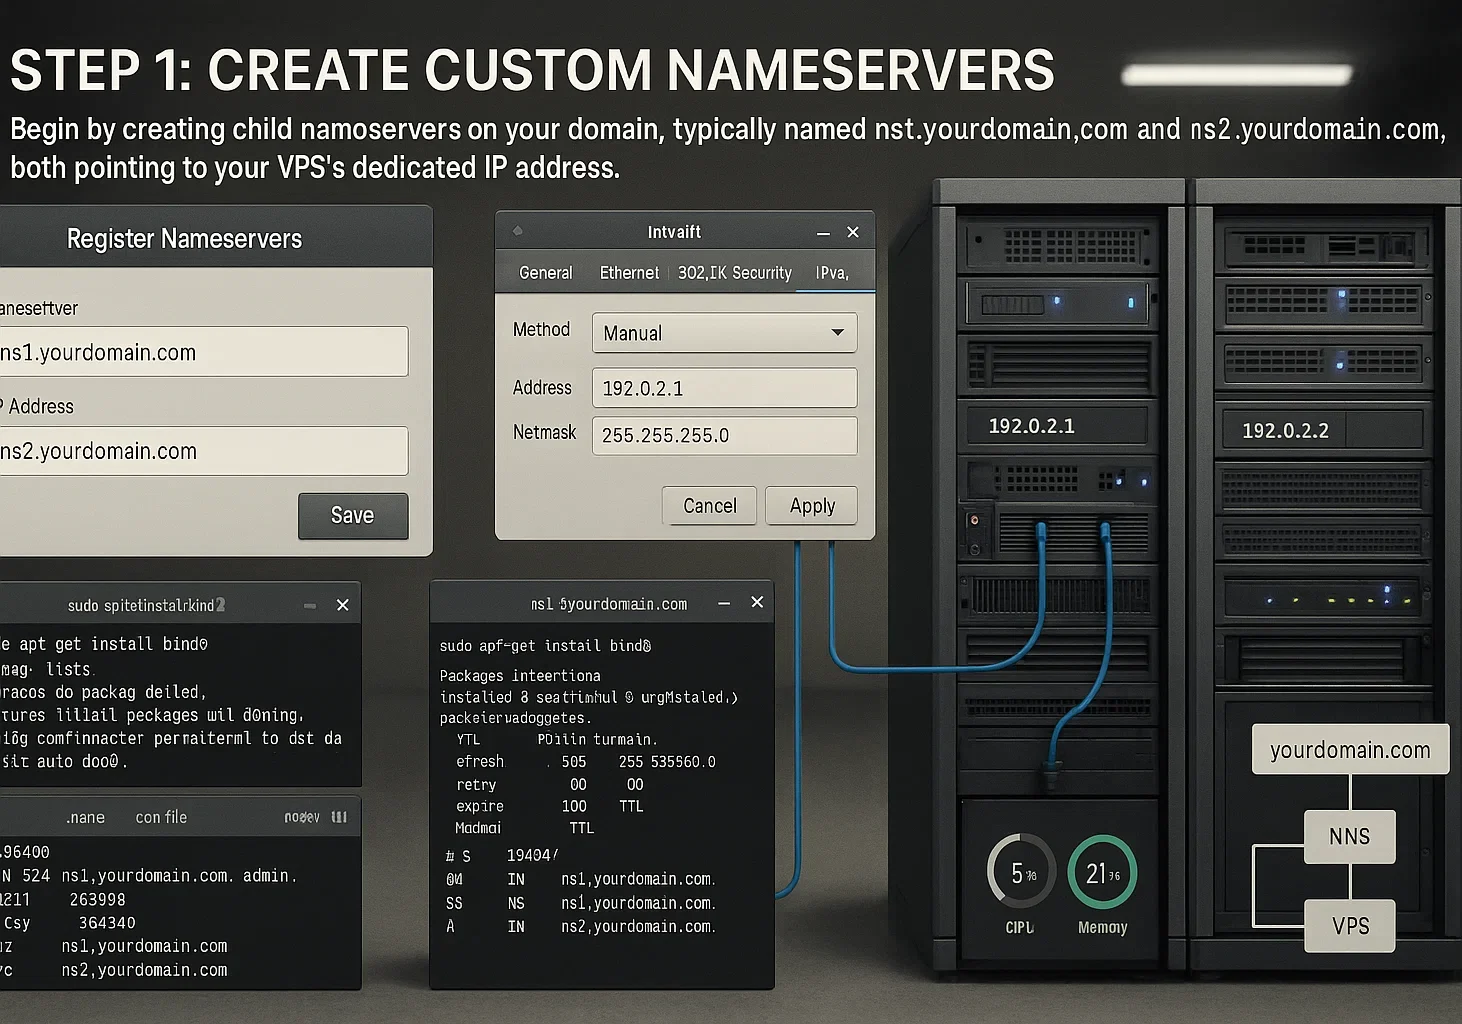This screenshot has width=1462, height=1024.
Task: Select the yourdomain.com node in the diagram
Action: (x=1350, y=749)
